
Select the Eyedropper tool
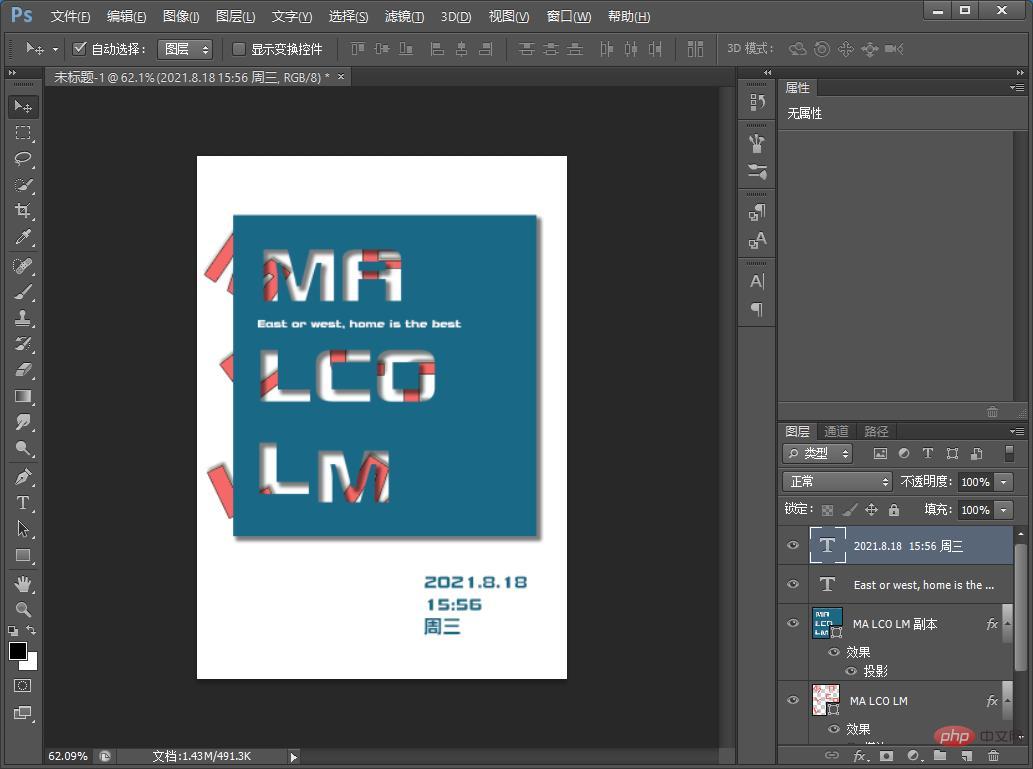(23, 237)
